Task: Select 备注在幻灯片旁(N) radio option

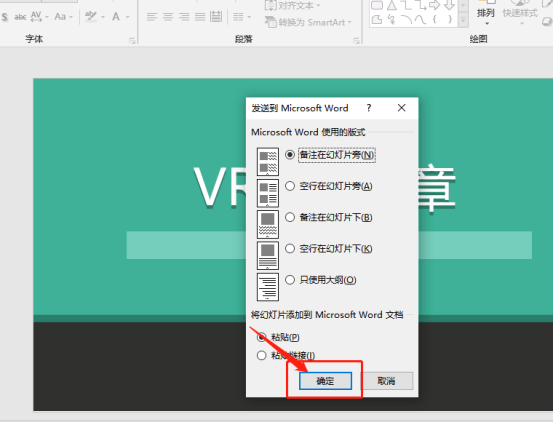Action: pos(331,155)
